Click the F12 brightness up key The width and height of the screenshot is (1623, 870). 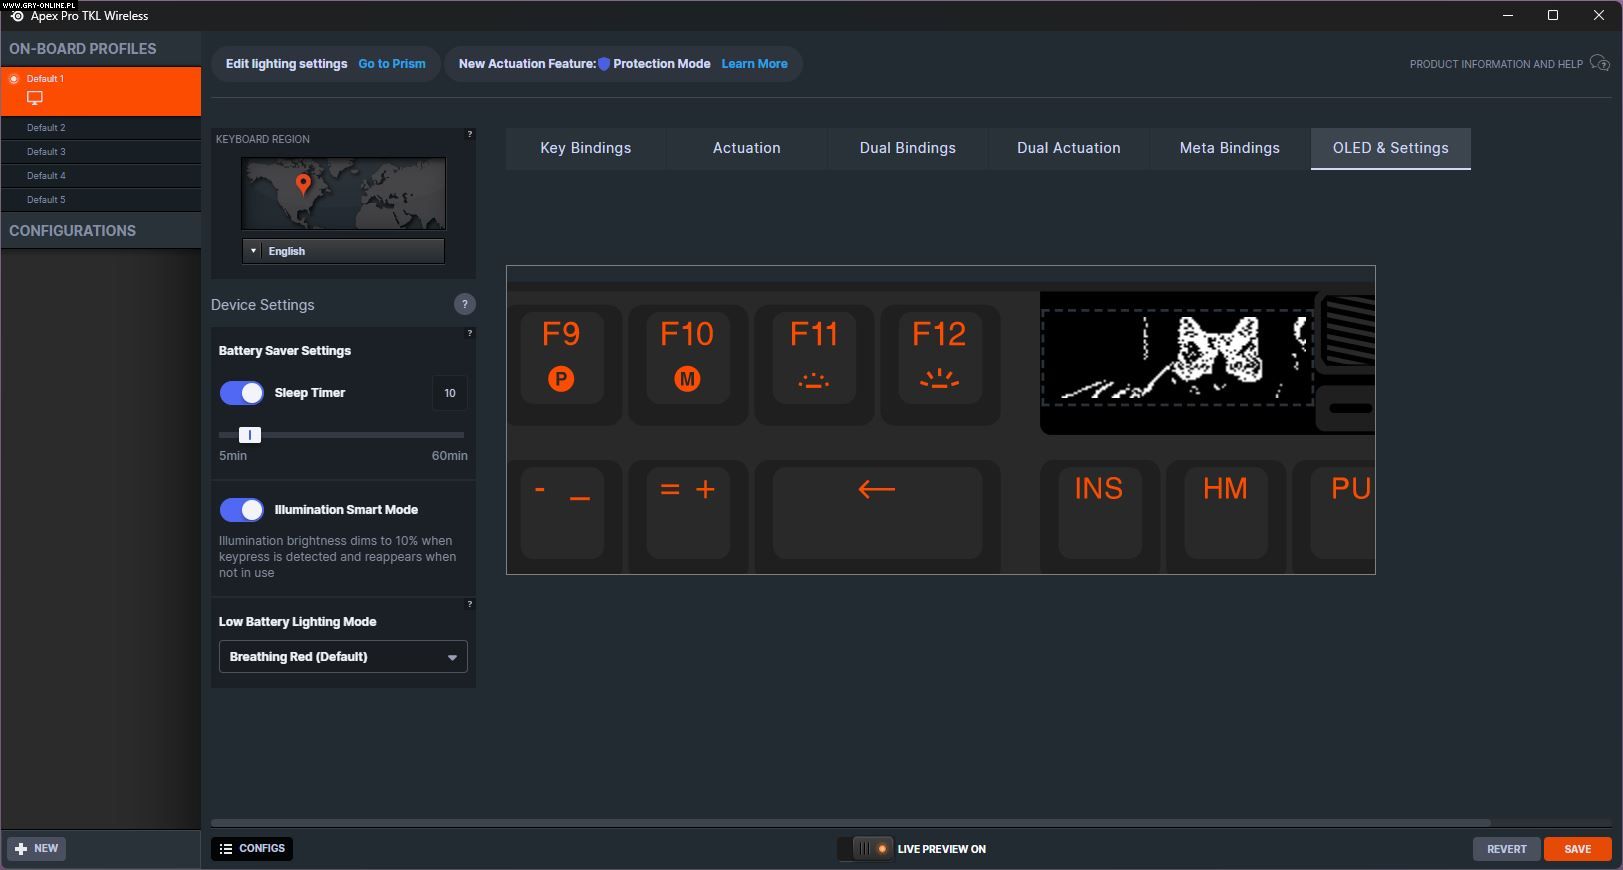pyautogui.click(x=939, y=355)
